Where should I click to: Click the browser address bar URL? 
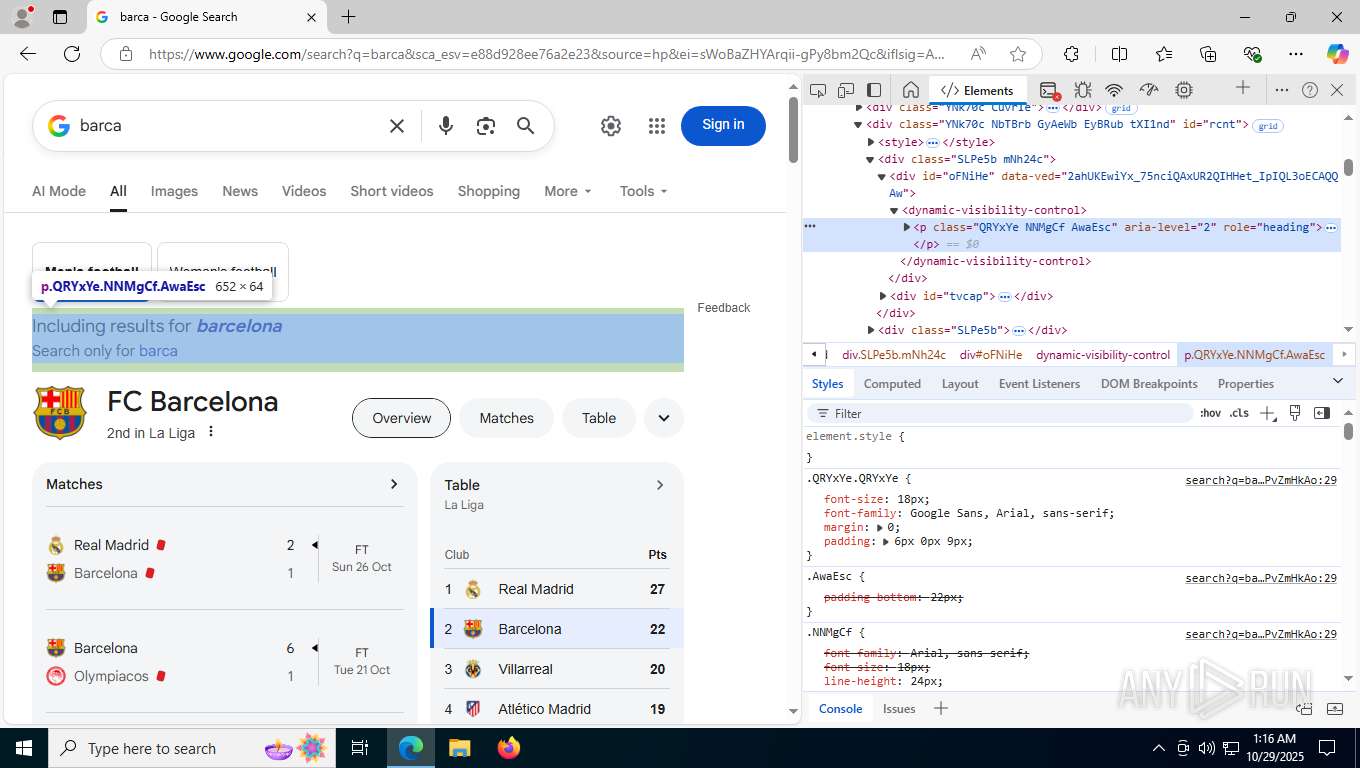pyautogui.click(x=546, y=54)
